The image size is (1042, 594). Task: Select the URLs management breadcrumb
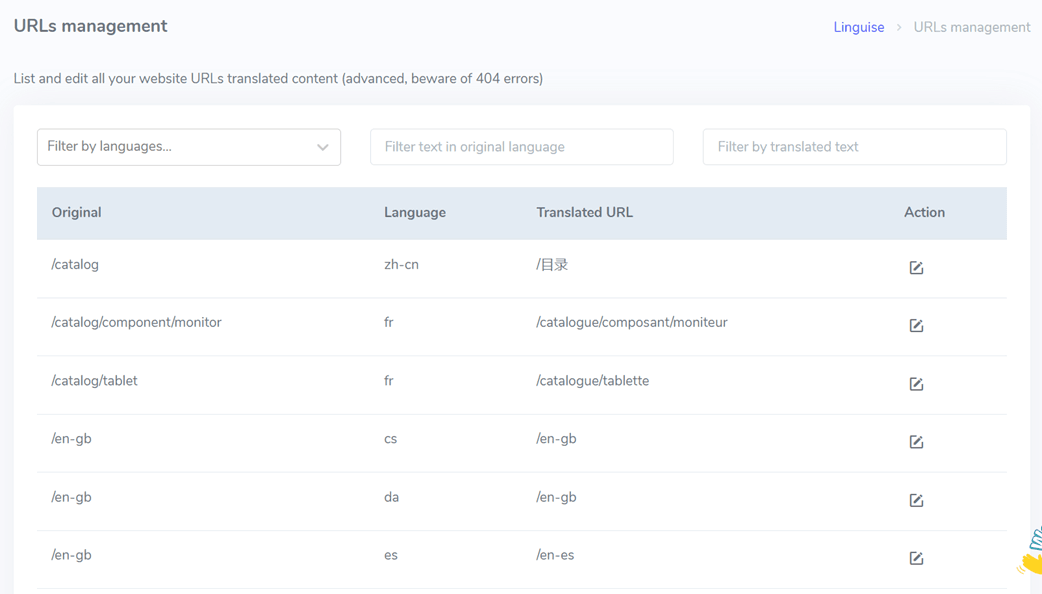972,27
